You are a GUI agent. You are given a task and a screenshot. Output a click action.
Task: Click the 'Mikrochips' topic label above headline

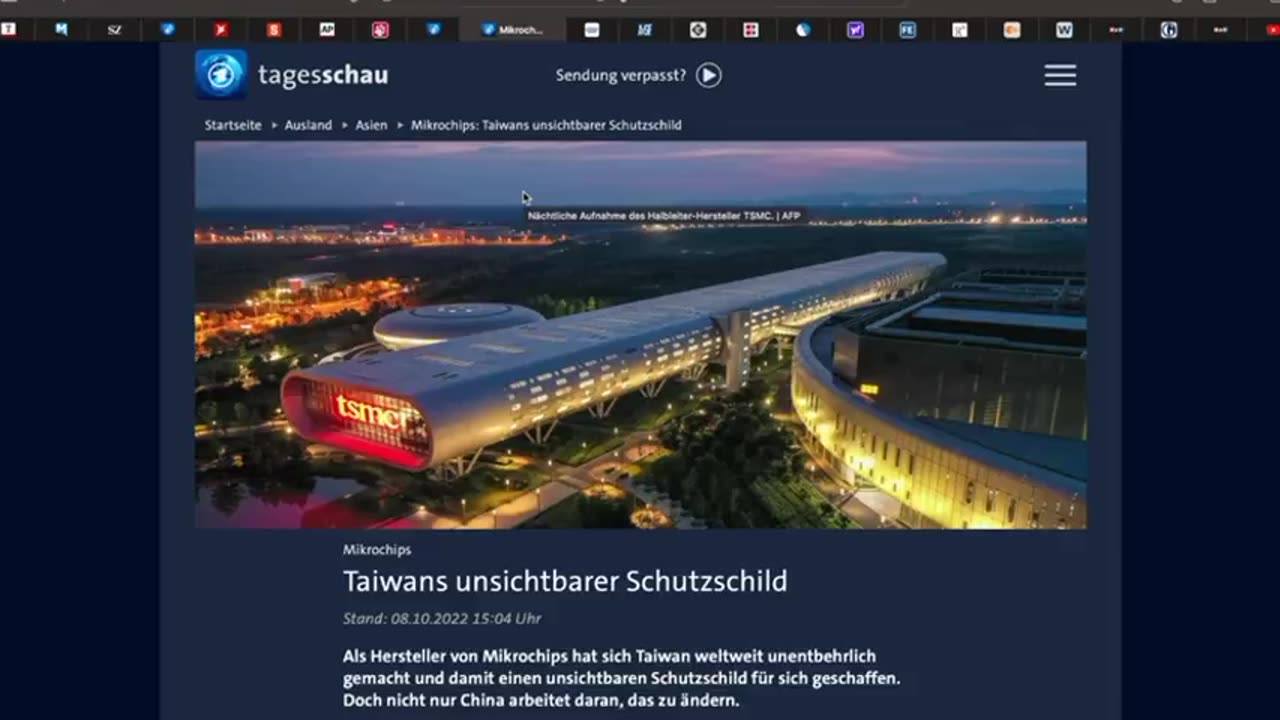[377, 550]
